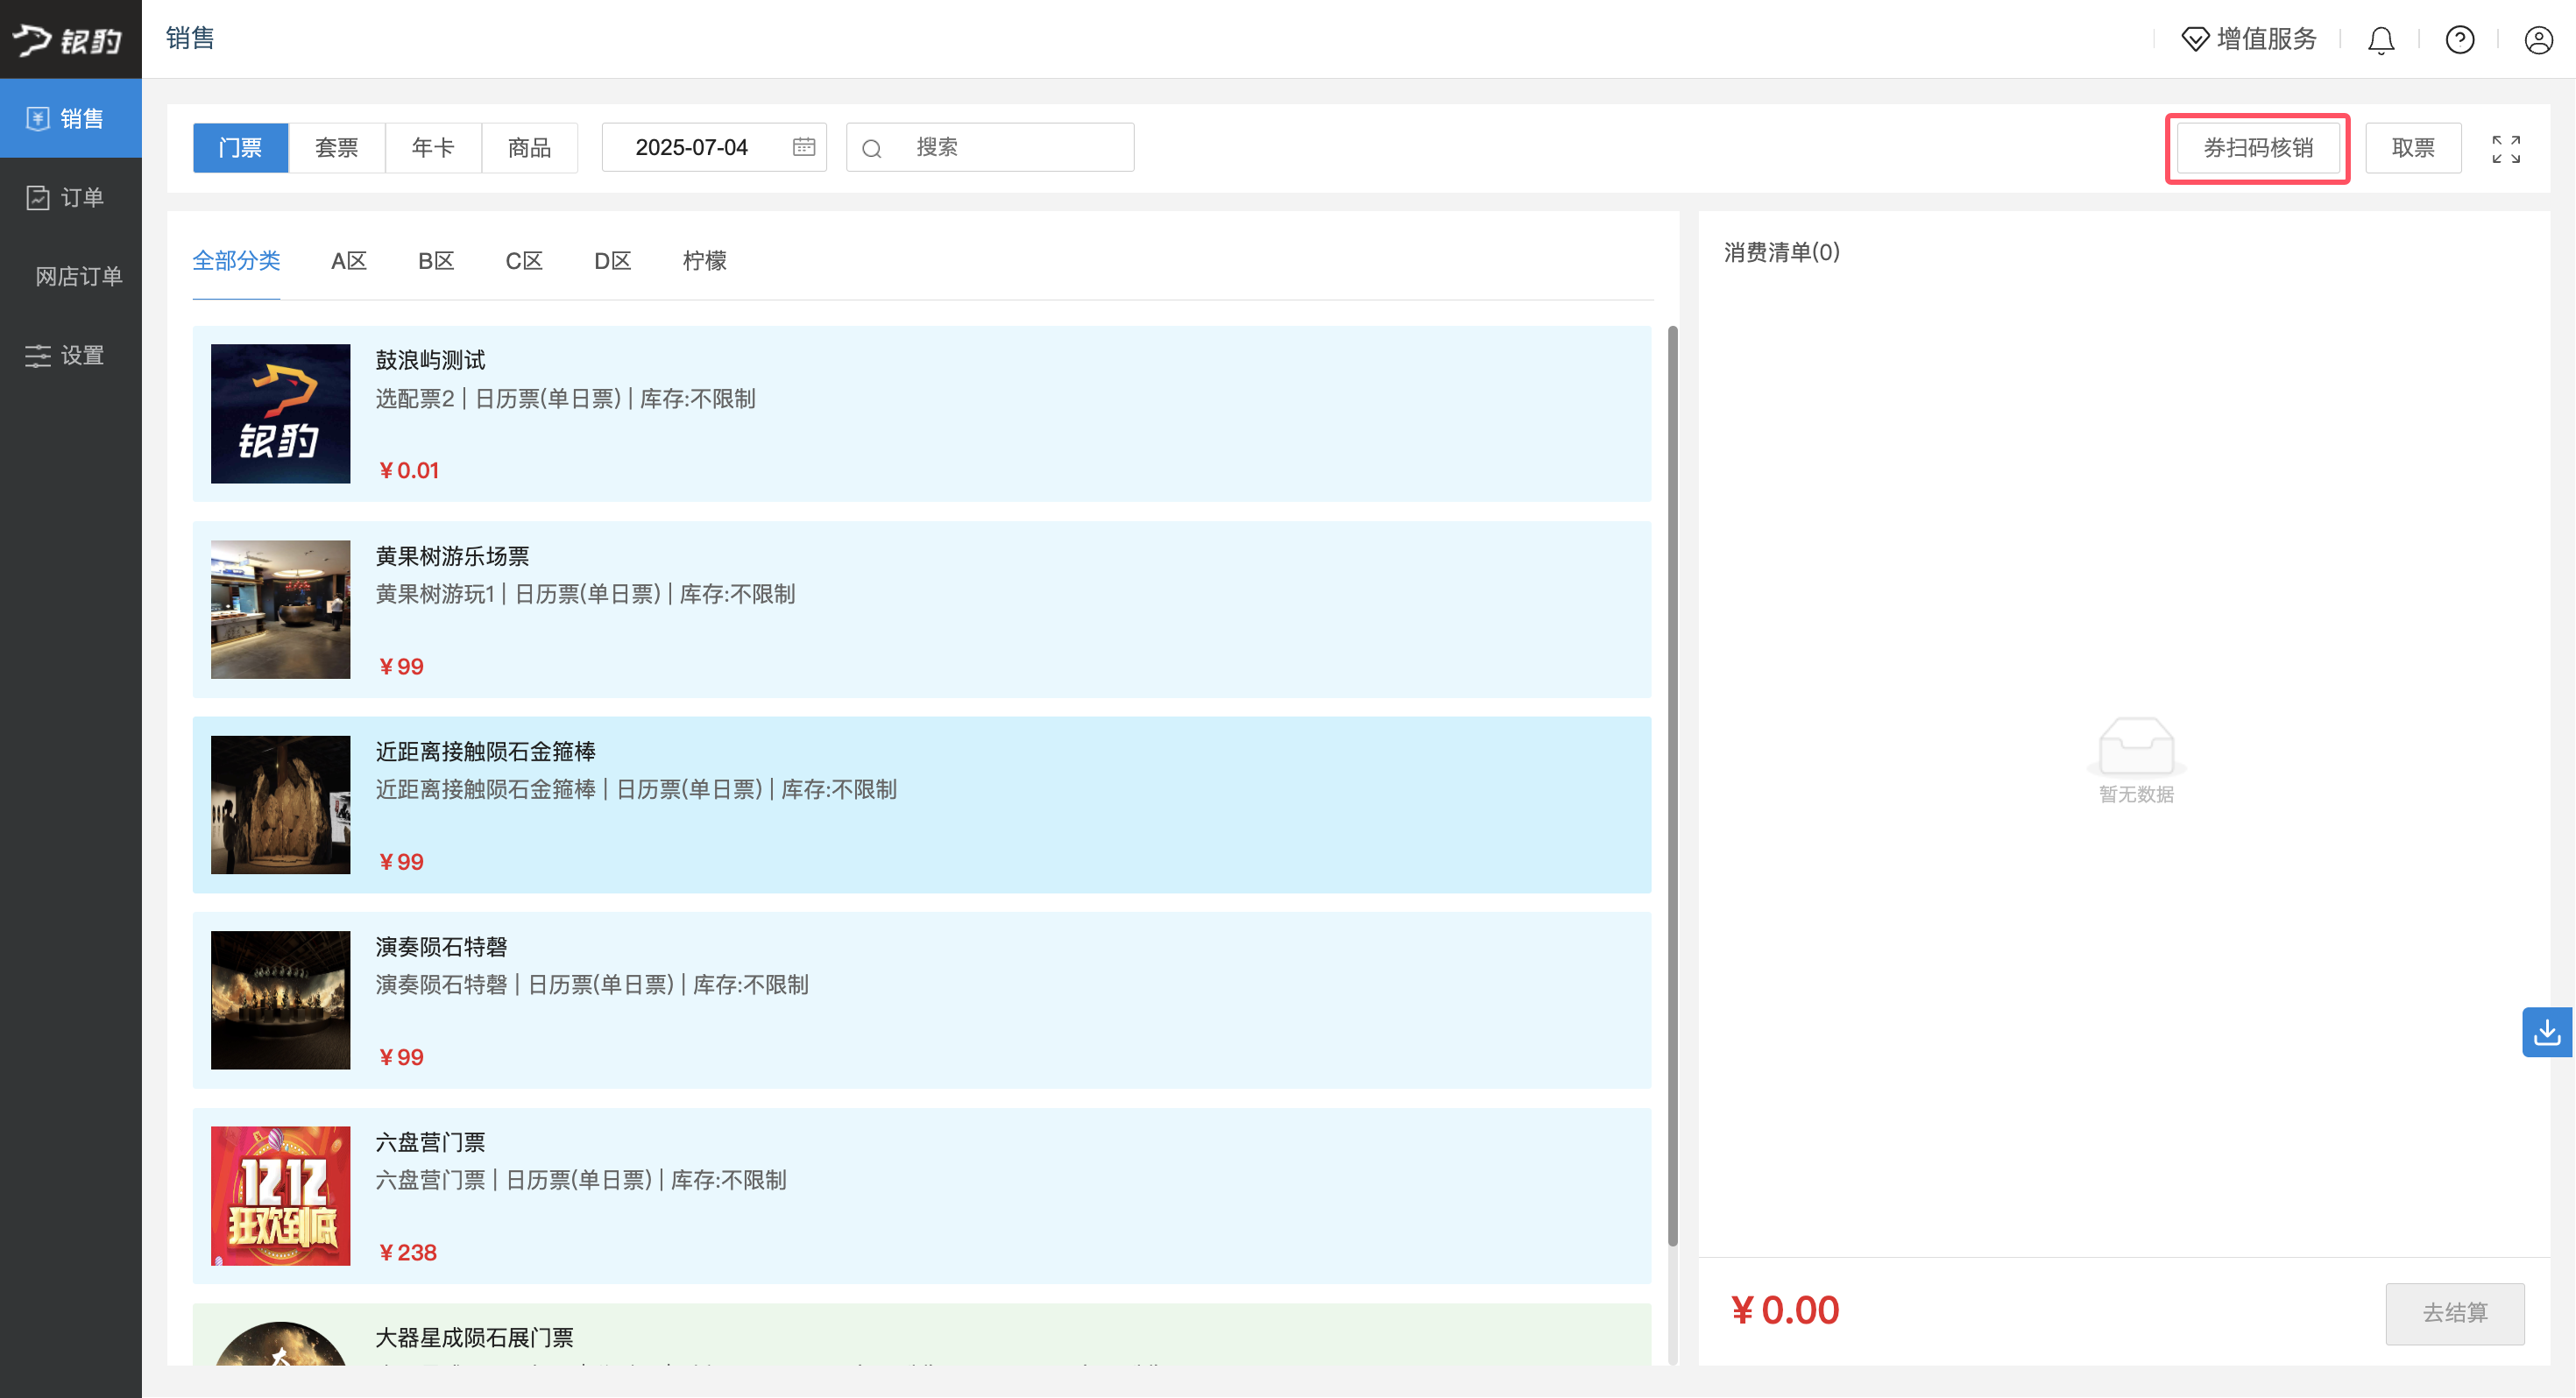Click the 券扫码核销 button
The image size is (2576, 1398).
pyautogui.click(x=2258, y=148)
